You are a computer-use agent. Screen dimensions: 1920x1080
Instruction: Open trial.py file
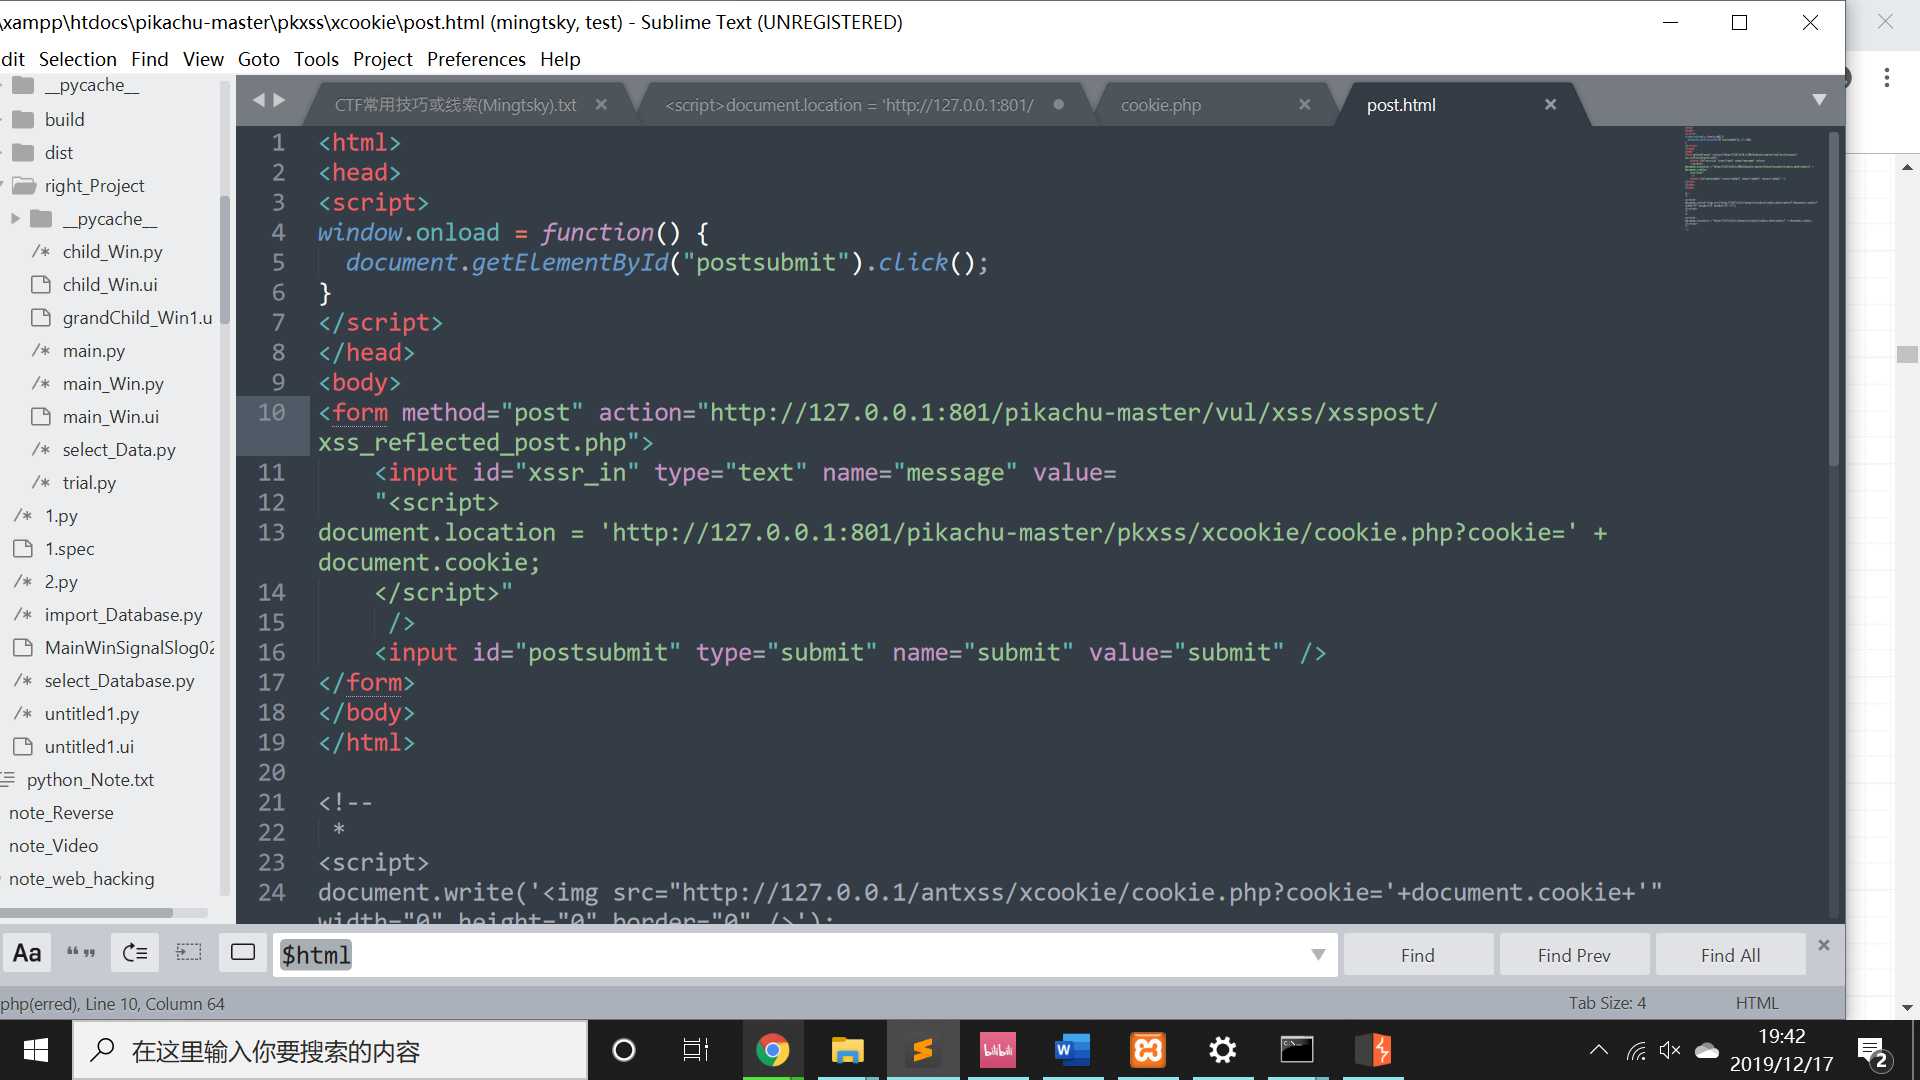tap(89, 482)
